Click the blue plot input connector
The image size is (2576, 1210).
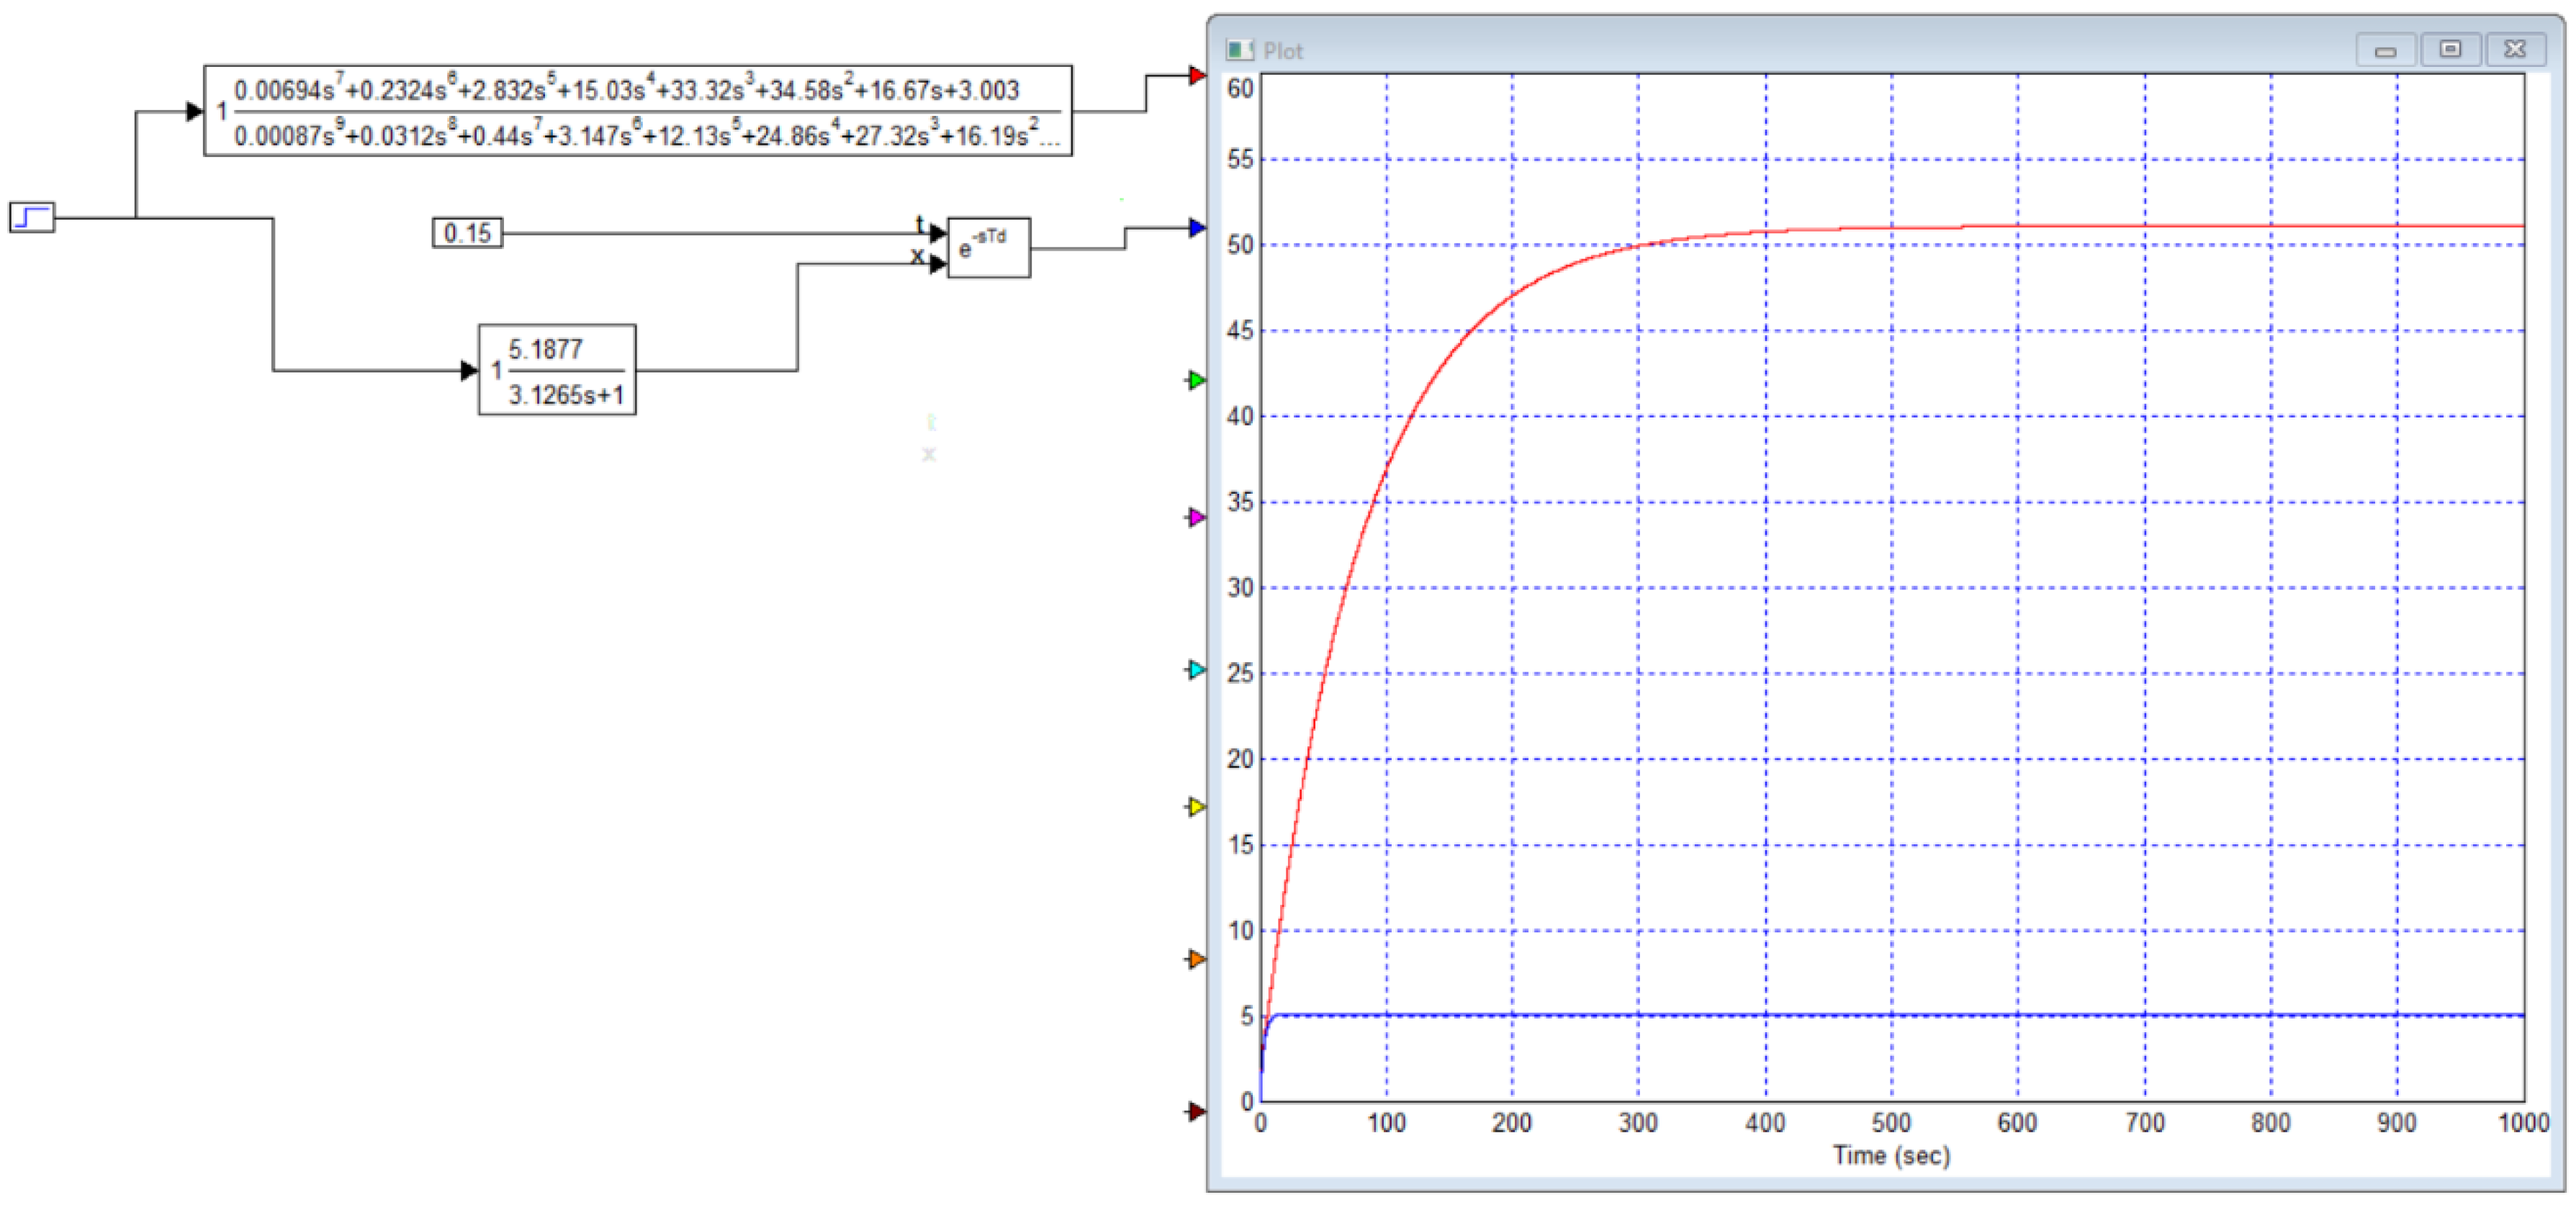pyautogui.click(x=1197, y=228)
